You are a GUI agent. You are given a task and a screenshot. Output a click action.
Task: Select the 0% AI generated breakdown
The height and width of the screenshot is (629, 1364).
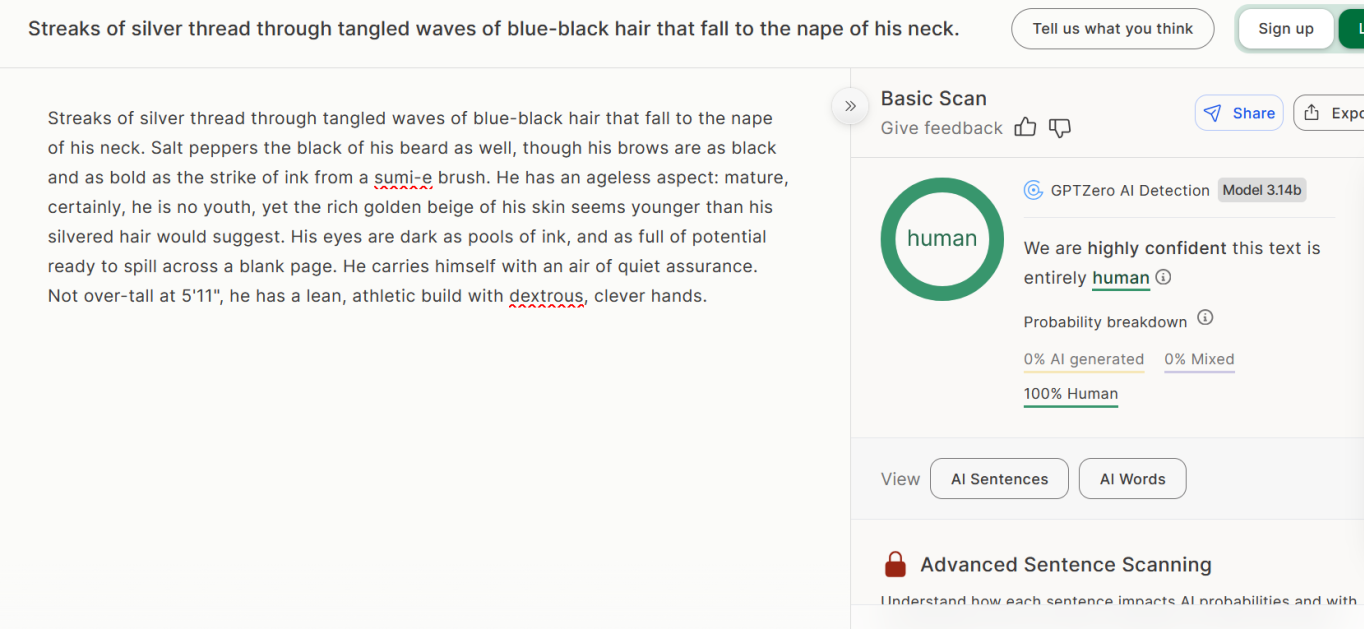point(1083,360)
